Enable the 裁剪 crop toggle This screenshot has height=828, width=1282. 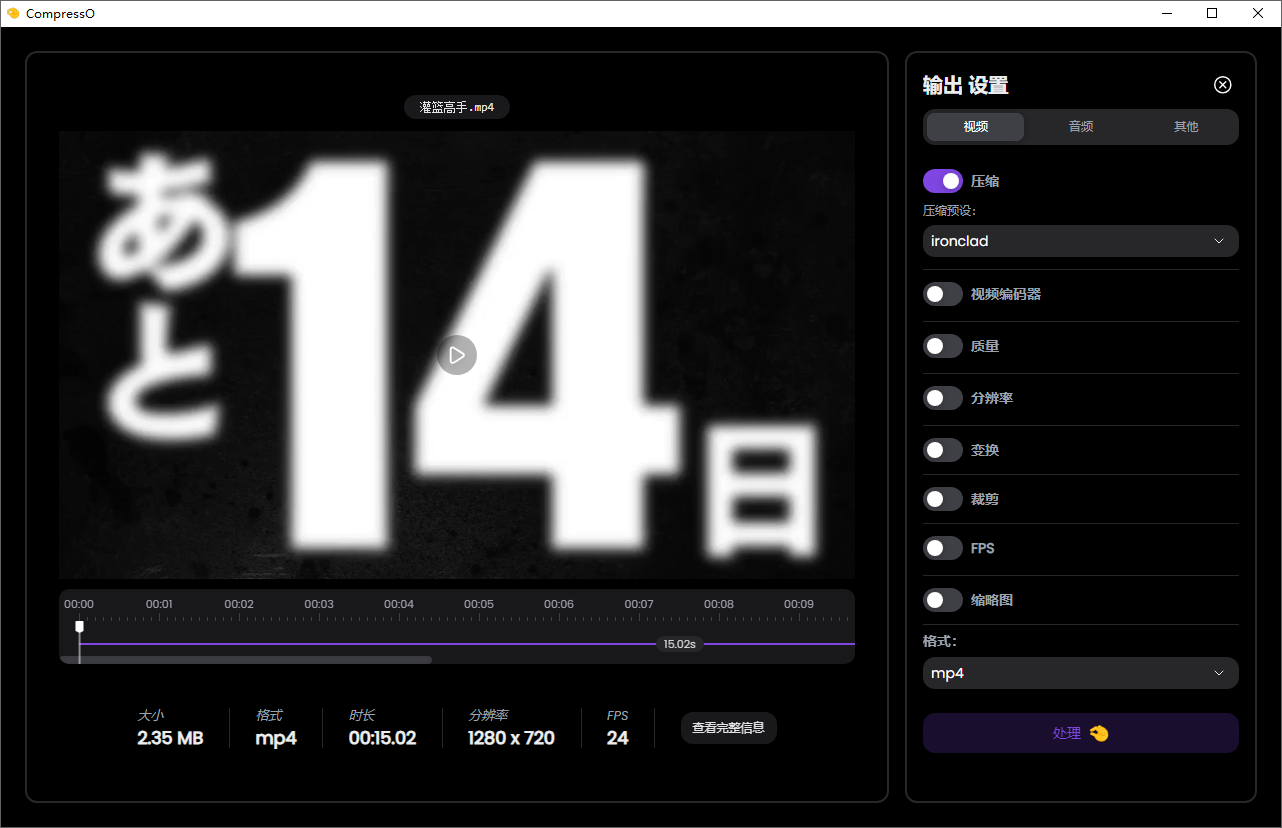click(x=942, y=499)
